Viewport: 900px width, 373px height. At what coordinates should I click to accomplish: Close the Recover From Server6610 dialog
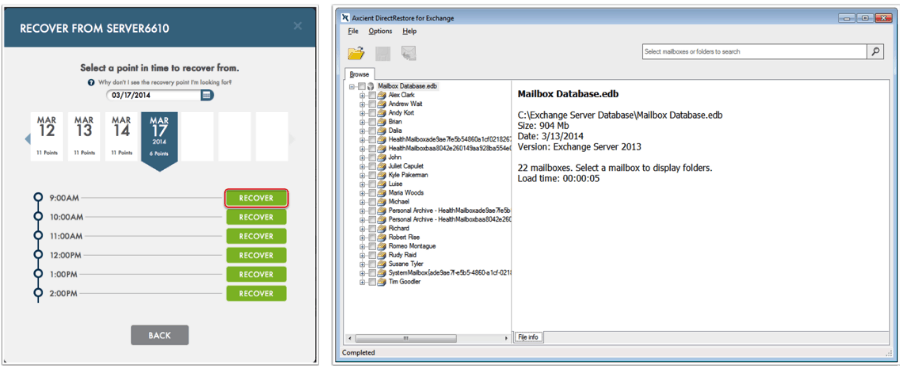pos(297,26)
